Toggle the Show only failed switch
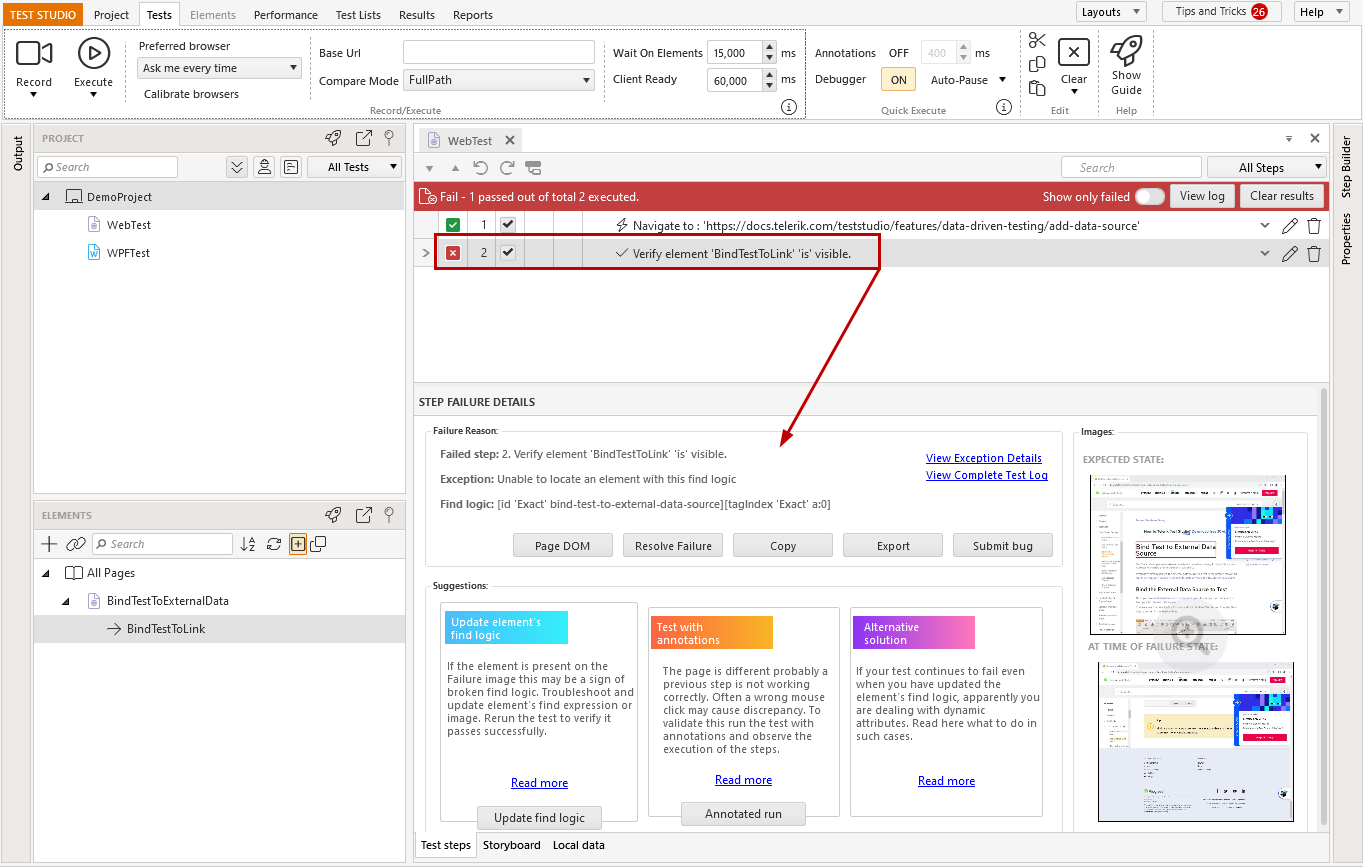This screenshot has height=867, width=1363. 1150,197
